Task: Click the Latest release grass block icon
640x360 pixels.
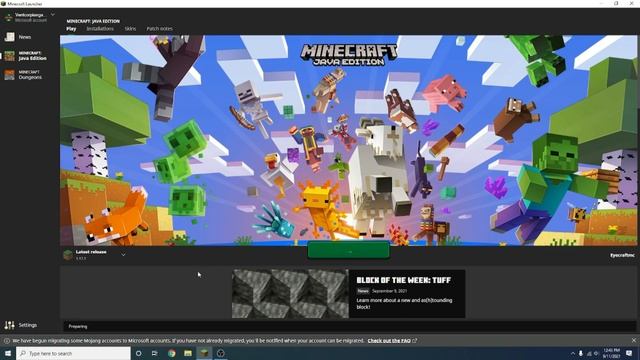Action: [x=68, y=255]
